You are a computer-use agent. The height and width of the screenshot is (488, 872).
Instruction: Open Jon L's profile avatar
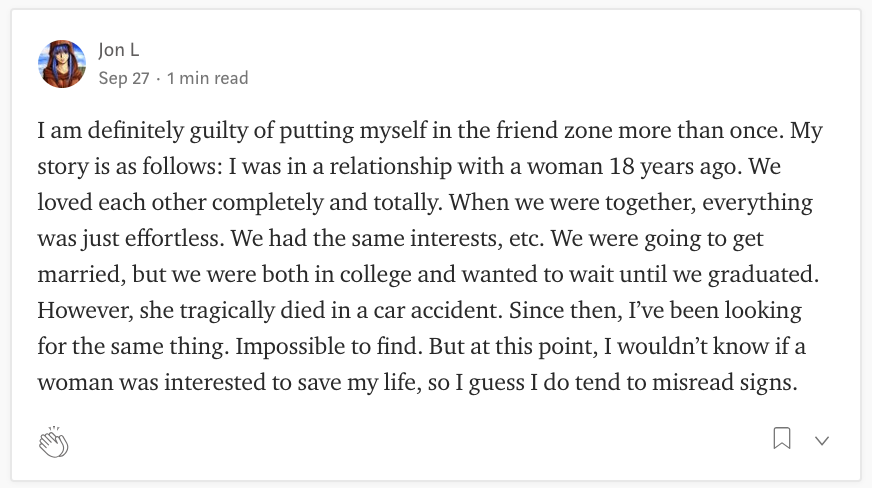tap(62, 64)
